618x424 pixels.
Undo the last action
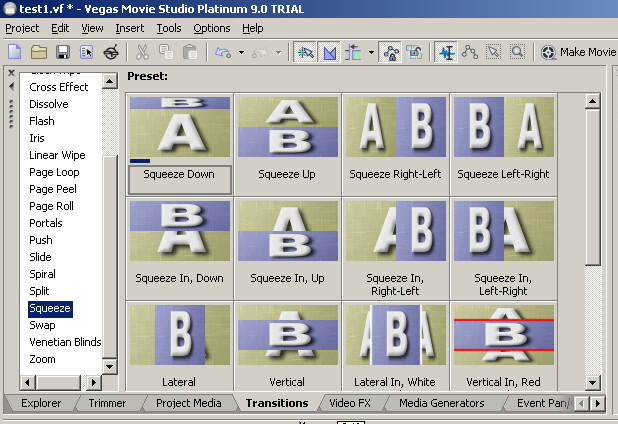(223, 52)
